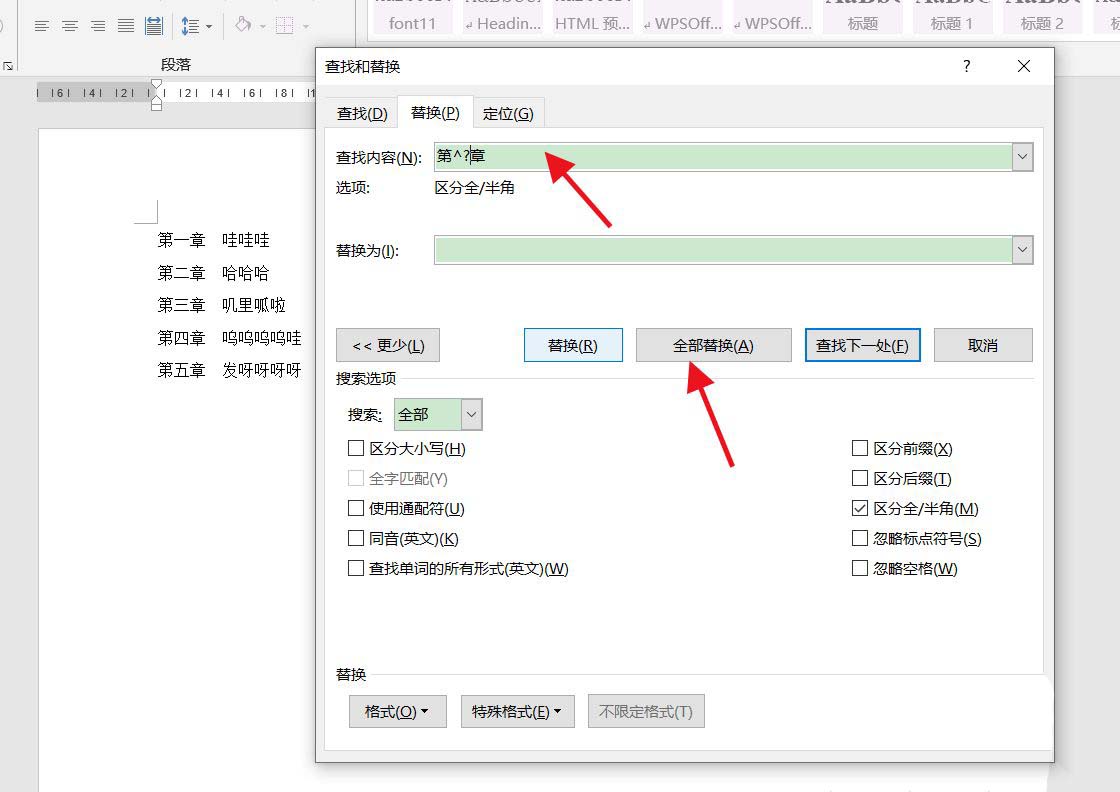Click the shading paint bucket icon
The image size is (1120, 792).
tap(243, 26)
